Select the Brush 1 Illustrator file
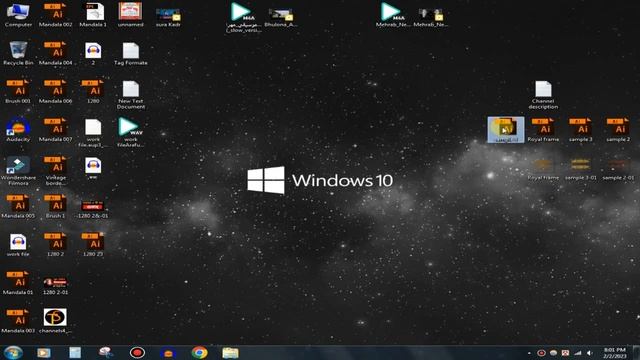This screenshot has height=360, width=640. click(x=56, y=206)
